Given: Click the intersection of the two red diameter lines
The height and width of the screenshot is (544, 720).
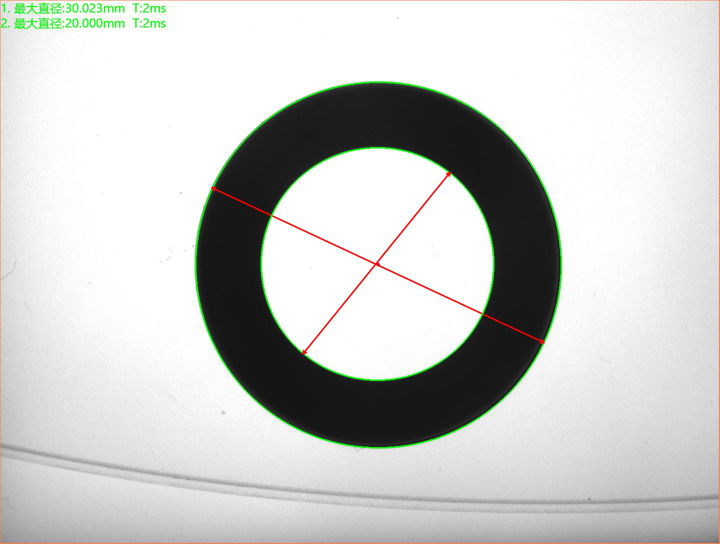Looking at the screenshot, I should (x=377, y=264).
